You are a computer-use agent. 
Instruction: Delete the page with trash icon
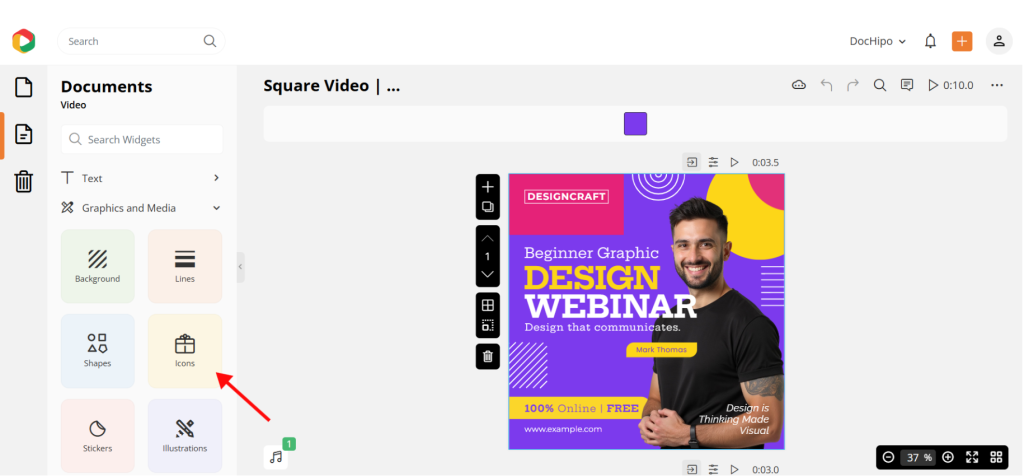[x=487, y=357]
